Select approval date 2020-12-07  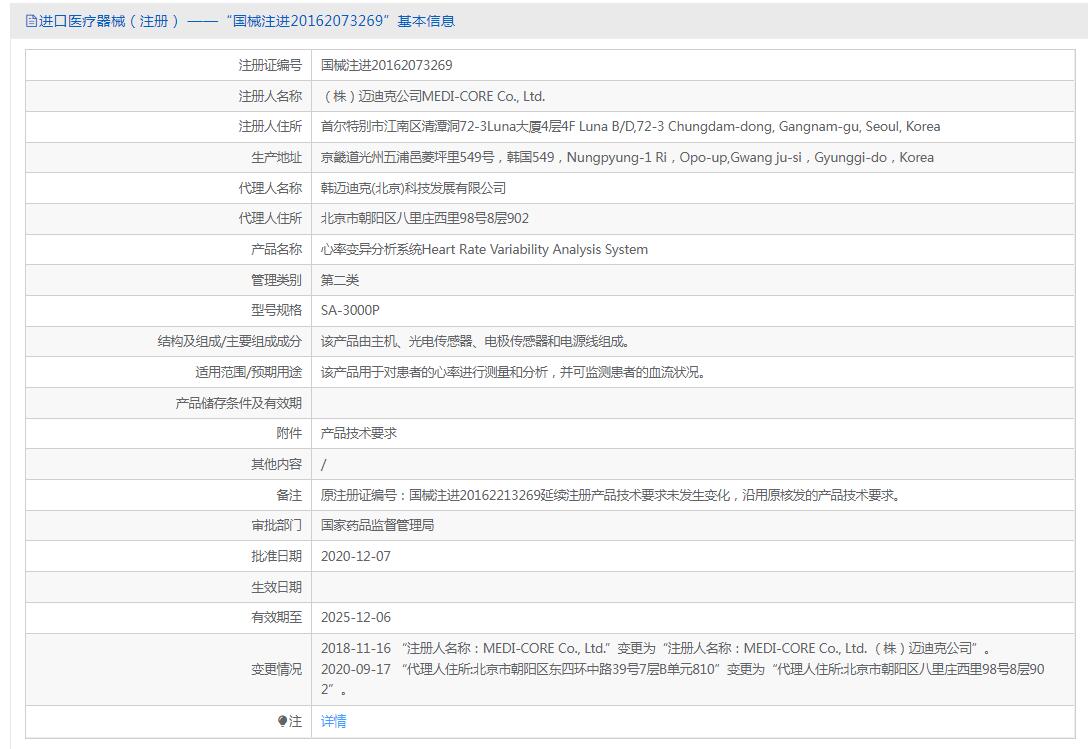(356, 556)
